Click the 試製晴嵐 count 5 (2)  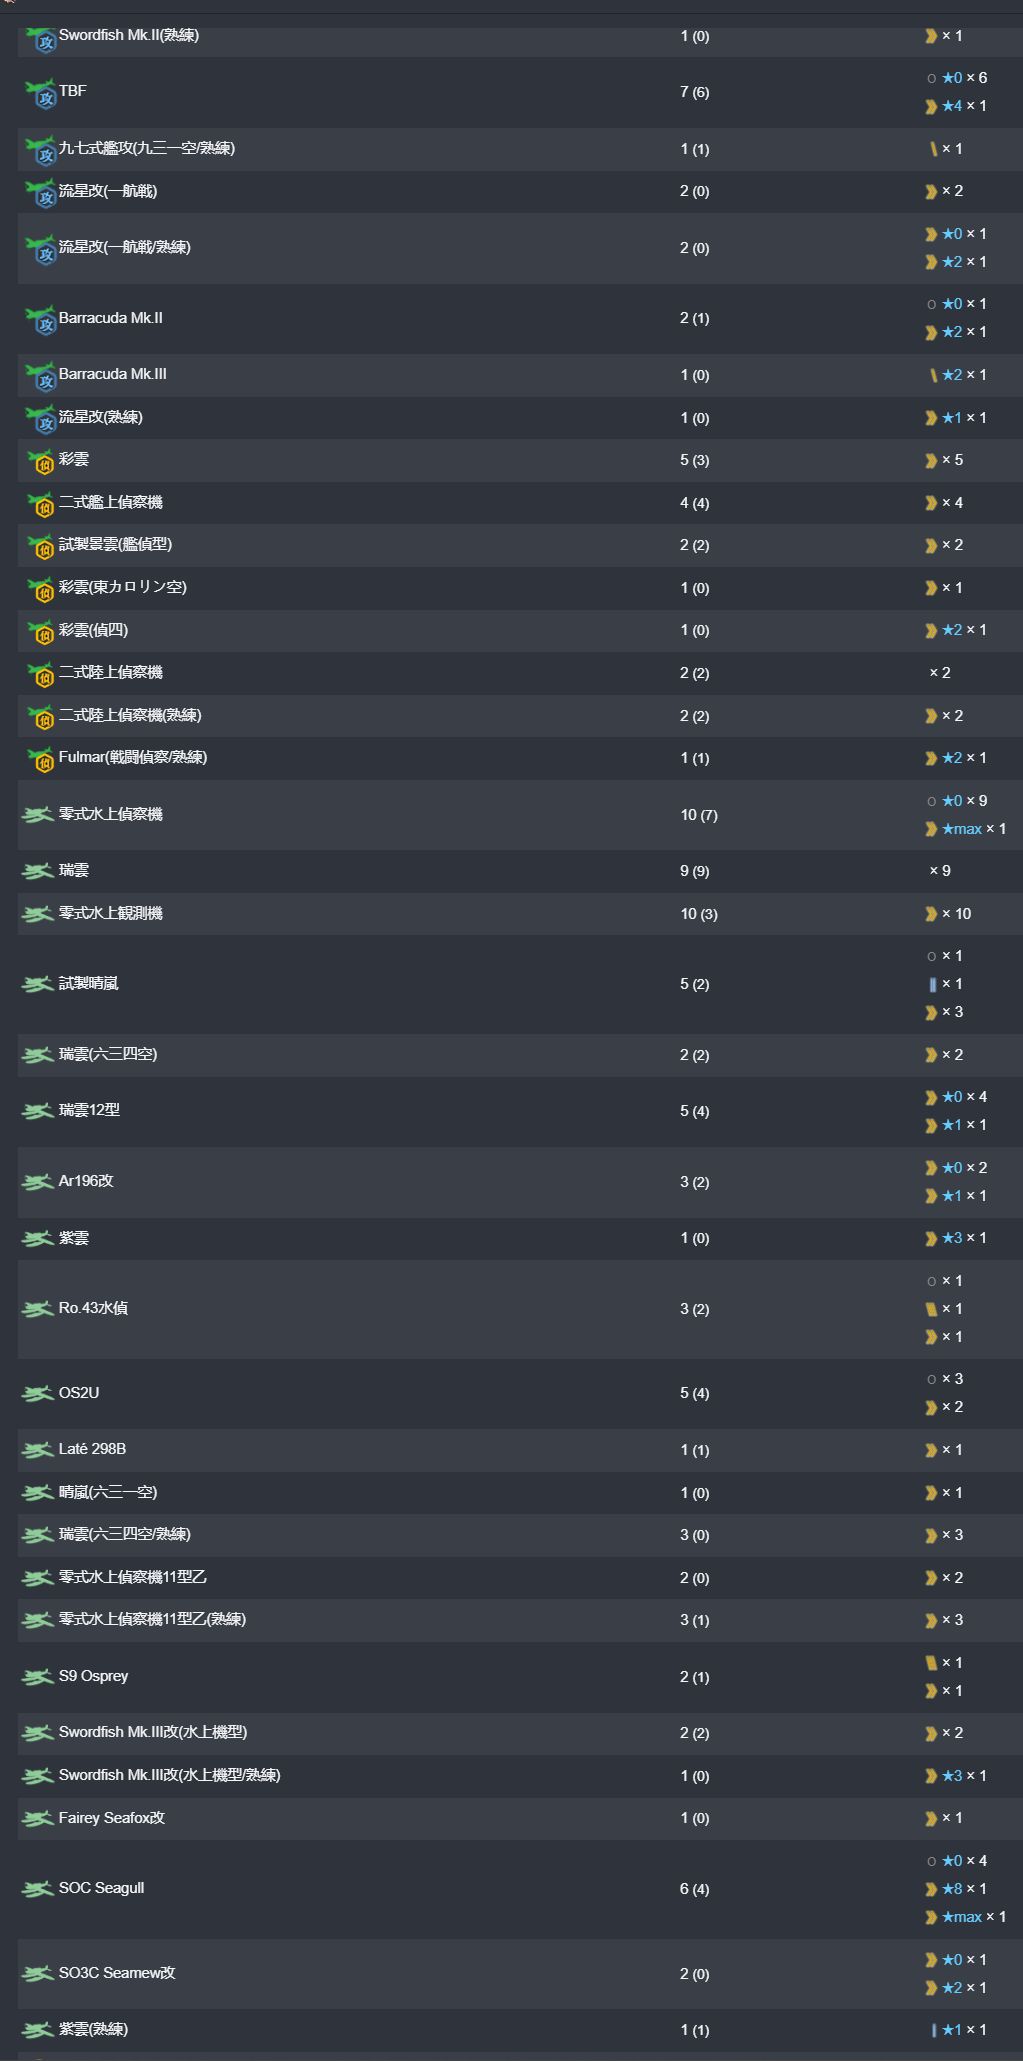tap(694, 984)
